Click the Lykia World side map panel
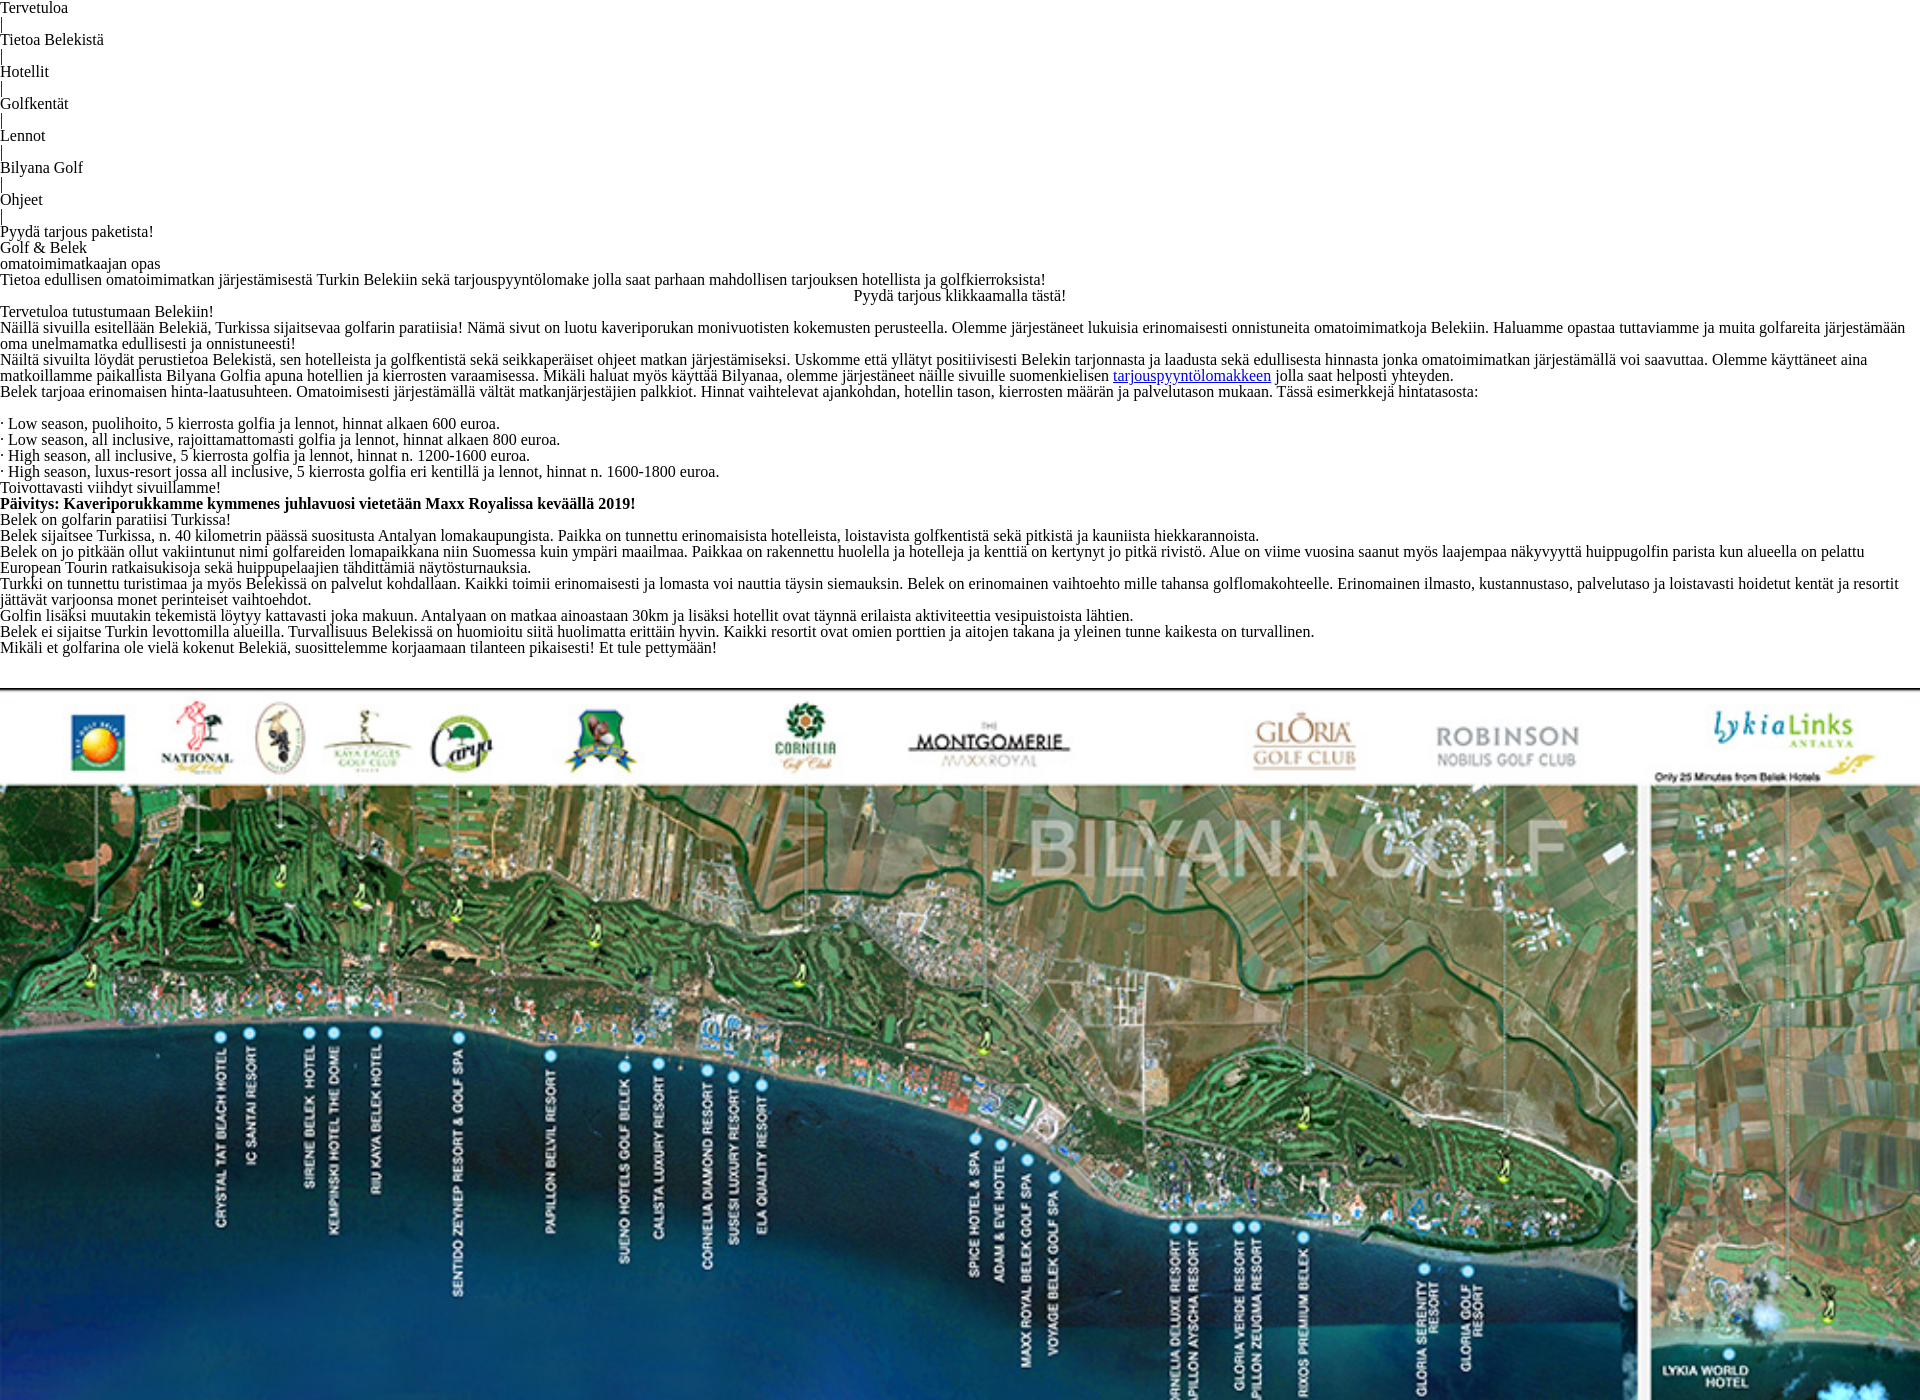1920x1400 pixels. click(1785, 1092)
